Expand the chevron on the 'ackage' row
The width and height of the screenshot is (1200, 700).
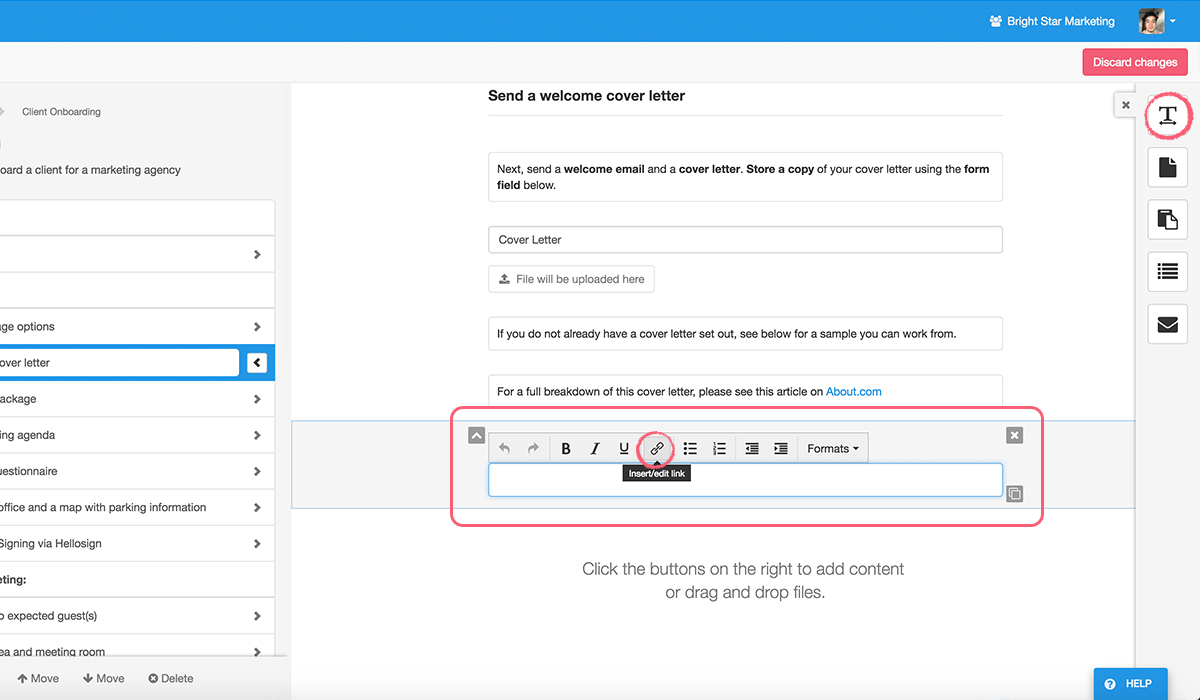coord(257,399)
